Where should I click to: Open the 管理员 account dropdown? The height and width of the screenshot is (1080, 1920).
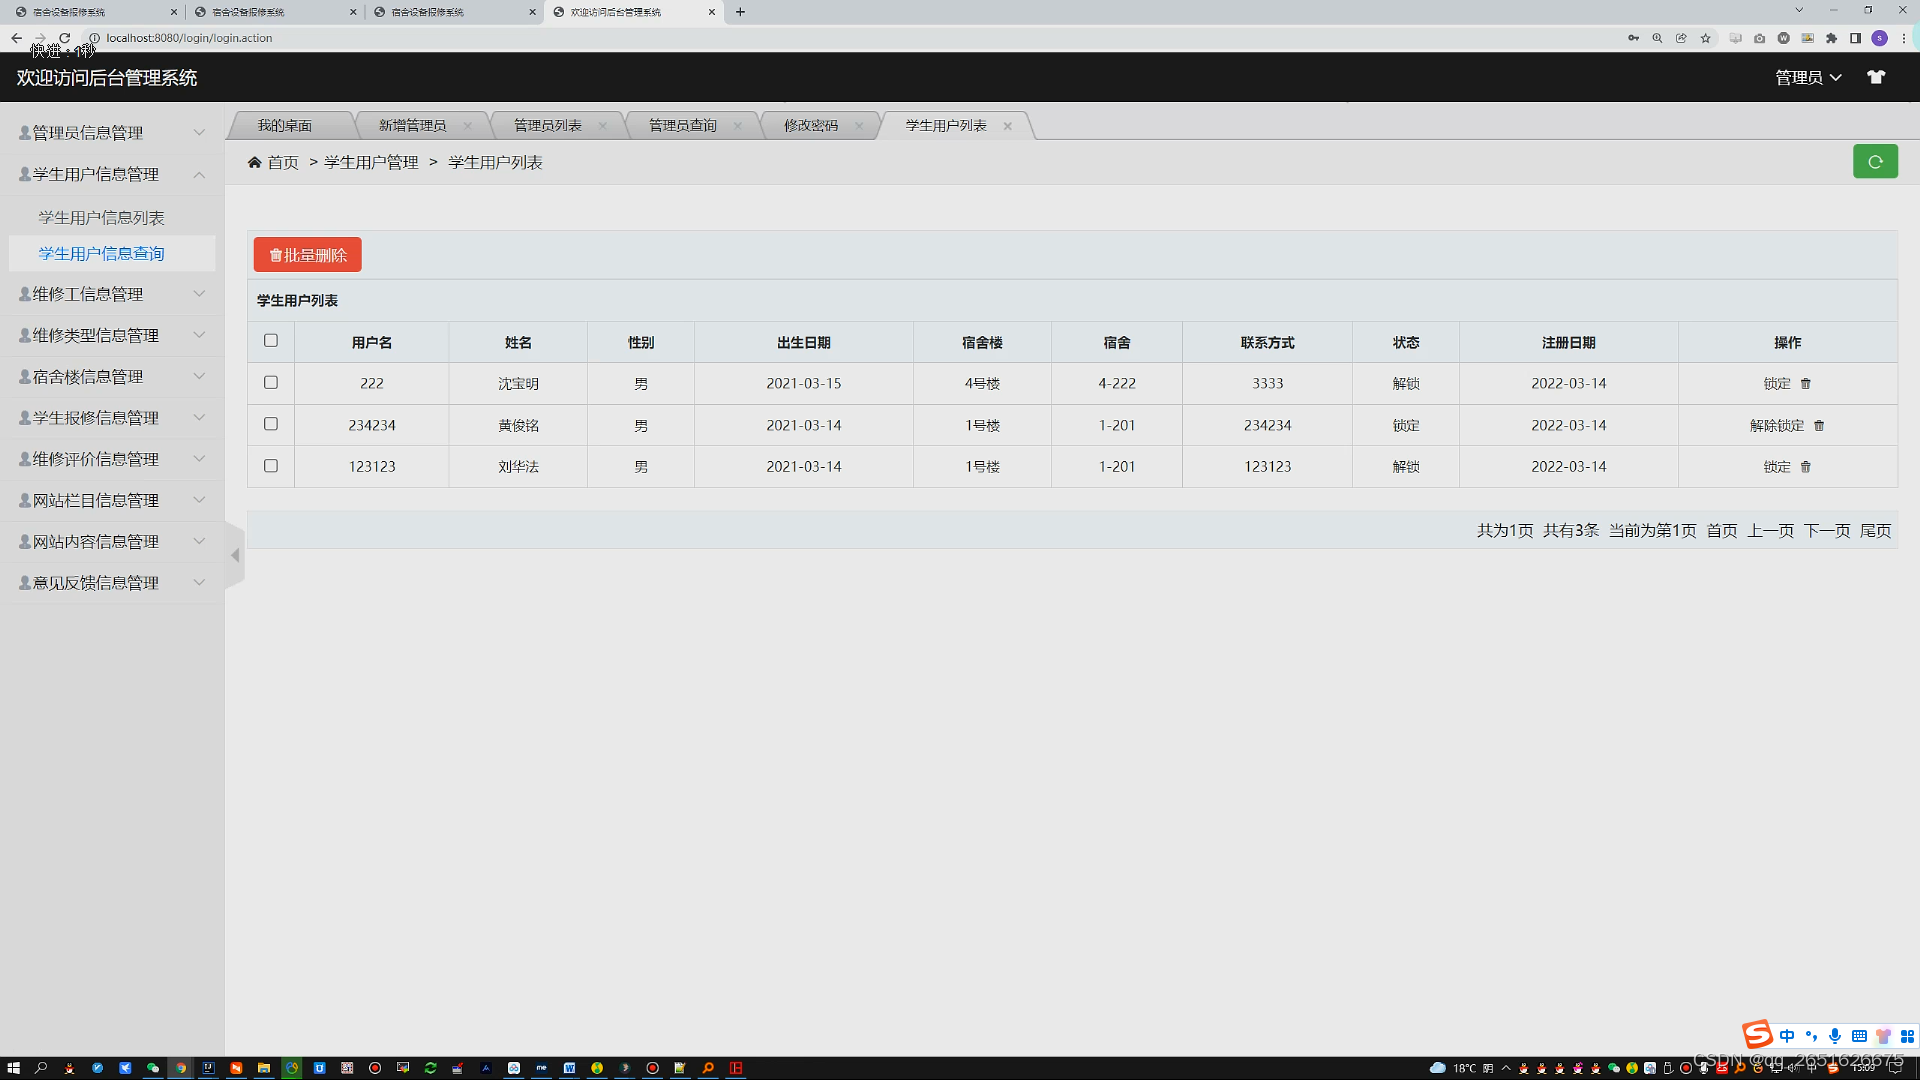pos(1808,78)
